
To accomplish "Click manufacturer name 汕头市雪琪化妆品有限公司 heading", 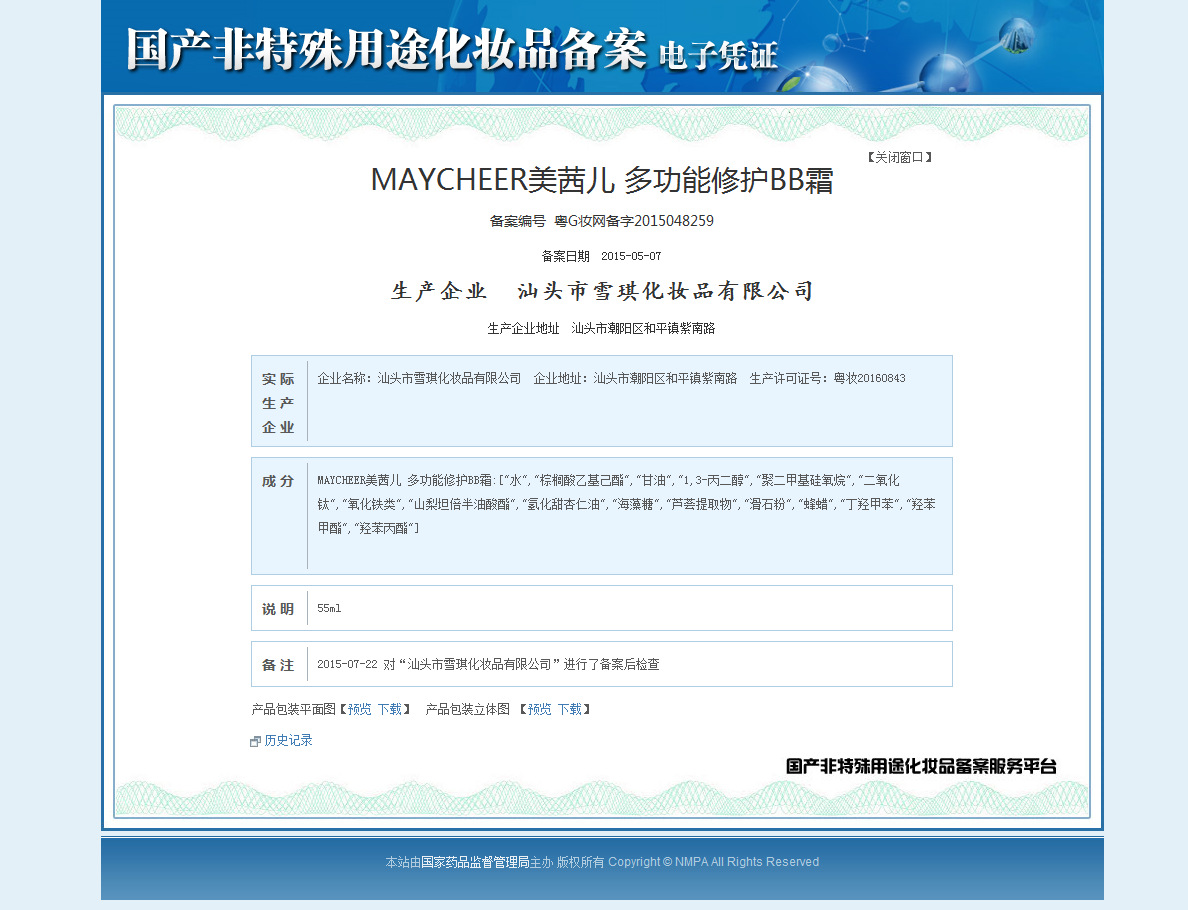I will pyautogui.click(x=665, y=291).
